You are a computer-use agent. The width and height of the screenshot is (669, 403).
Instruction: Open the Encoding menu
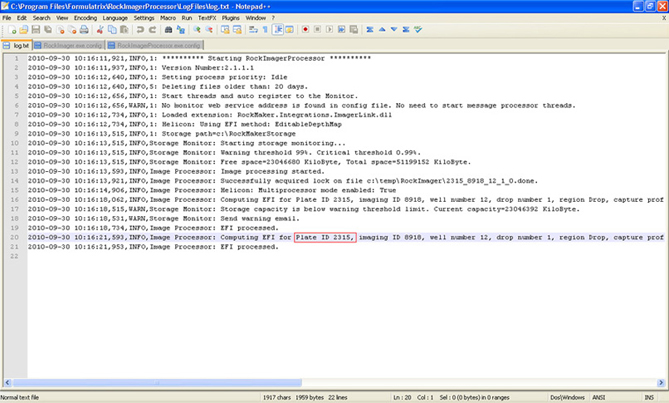(x=85, y=18)
